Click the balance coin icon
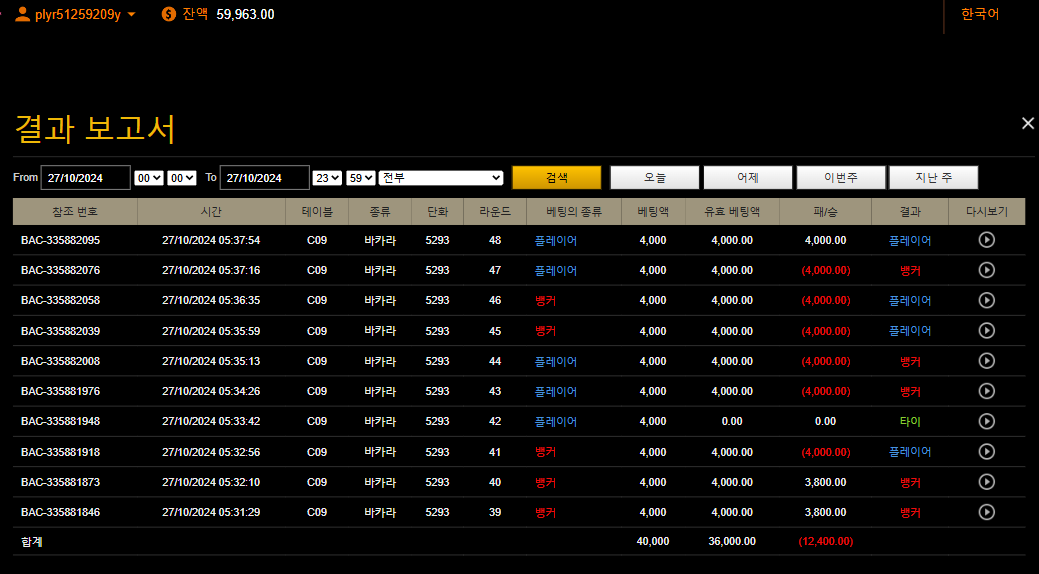Viewport: 1039px width, 574px height. [x=169, y=14]
